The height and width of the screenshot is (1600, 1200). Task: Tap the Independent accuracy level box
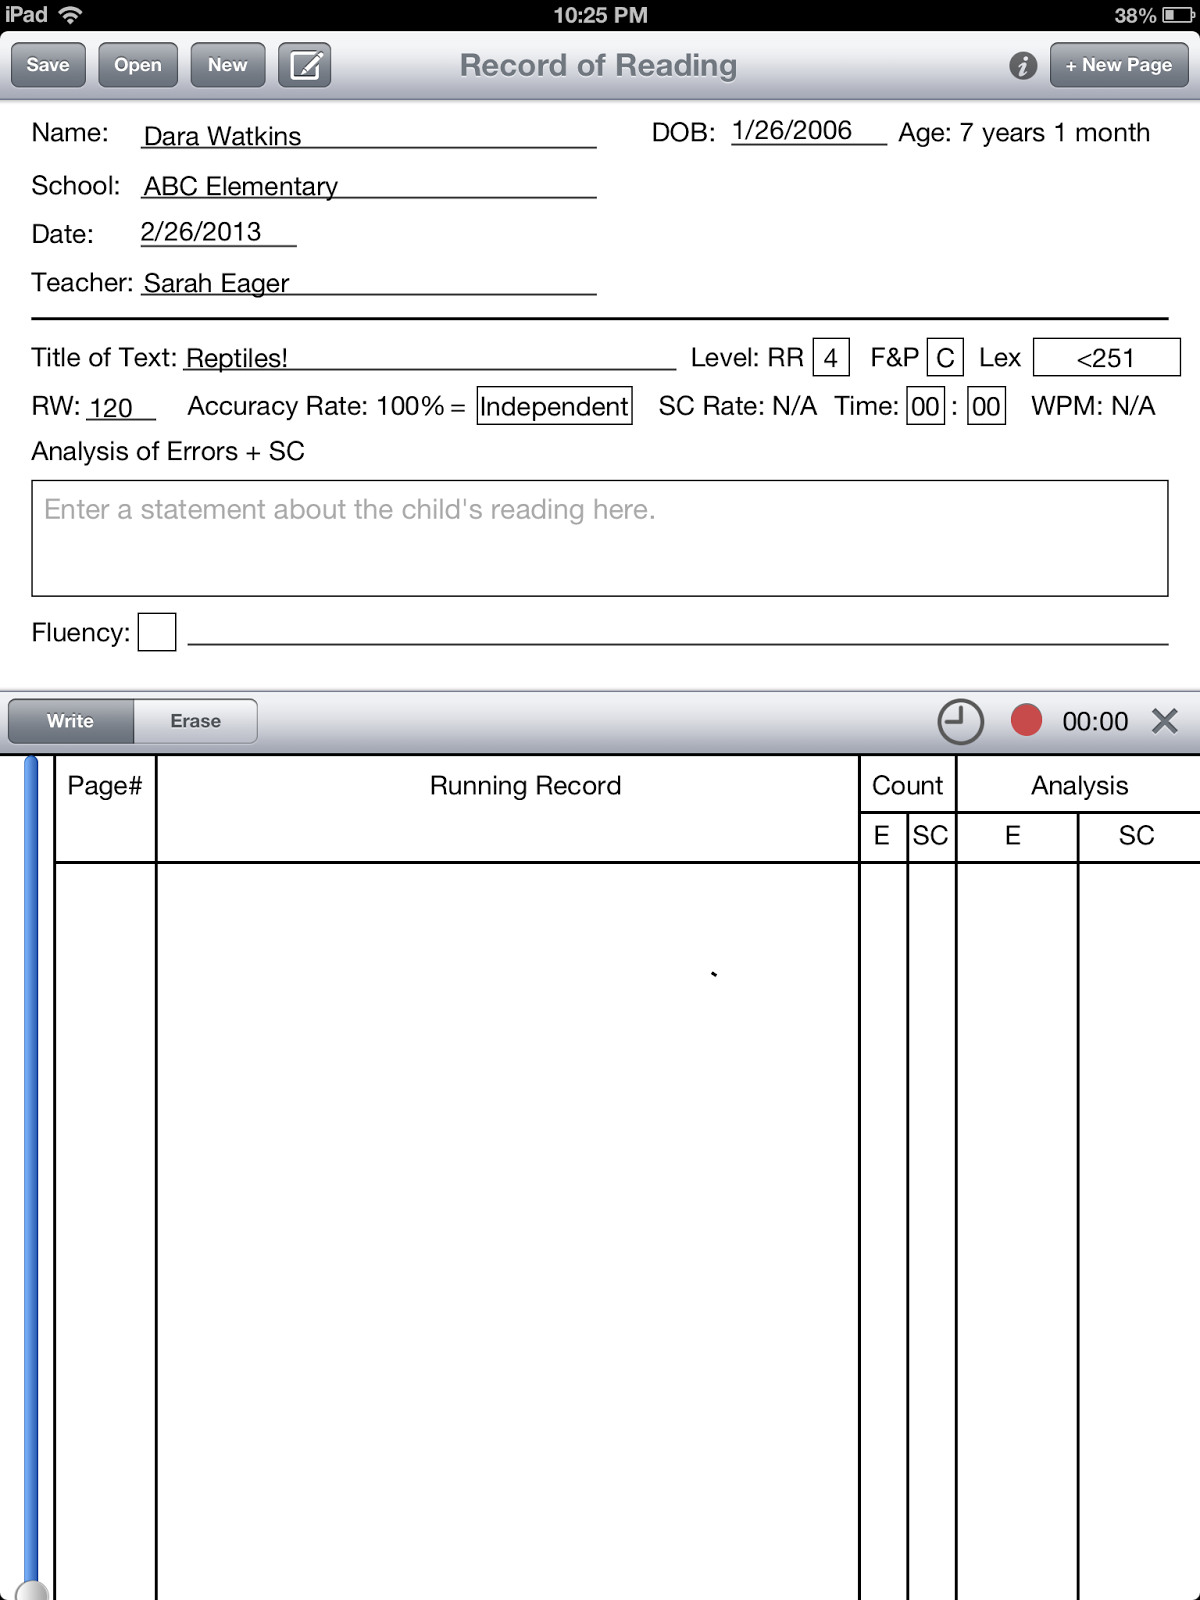554,406
